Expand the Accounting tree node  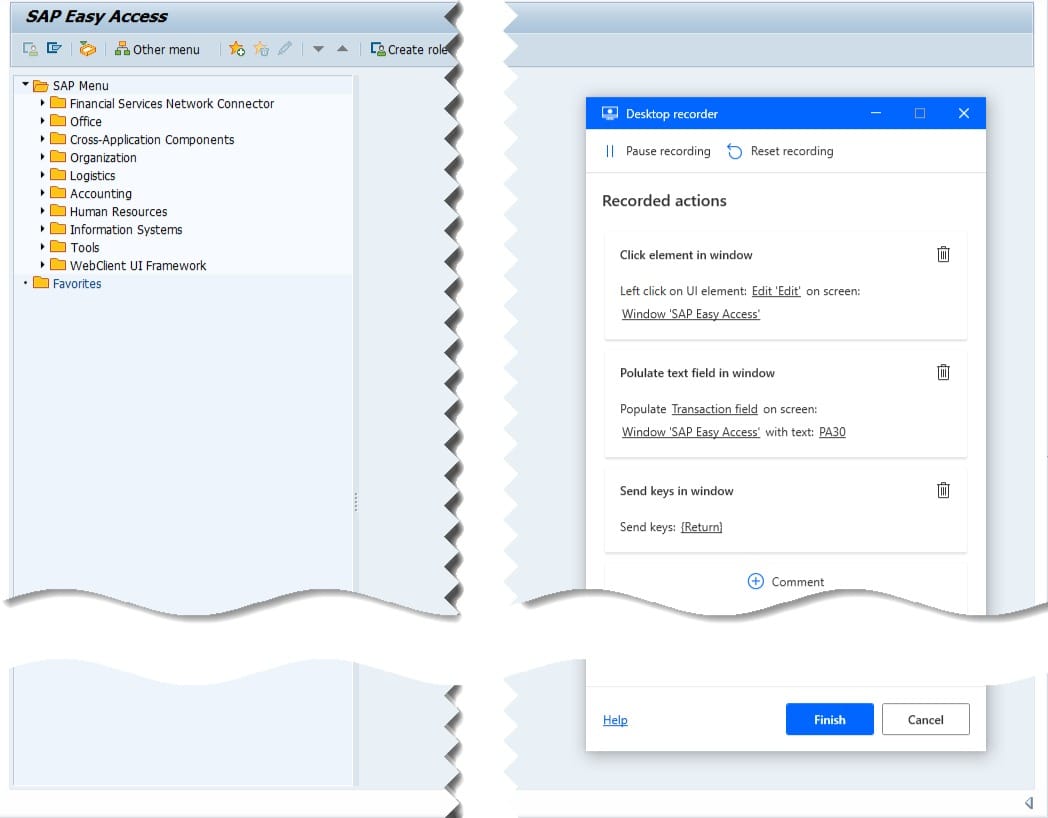coord(43,193)
